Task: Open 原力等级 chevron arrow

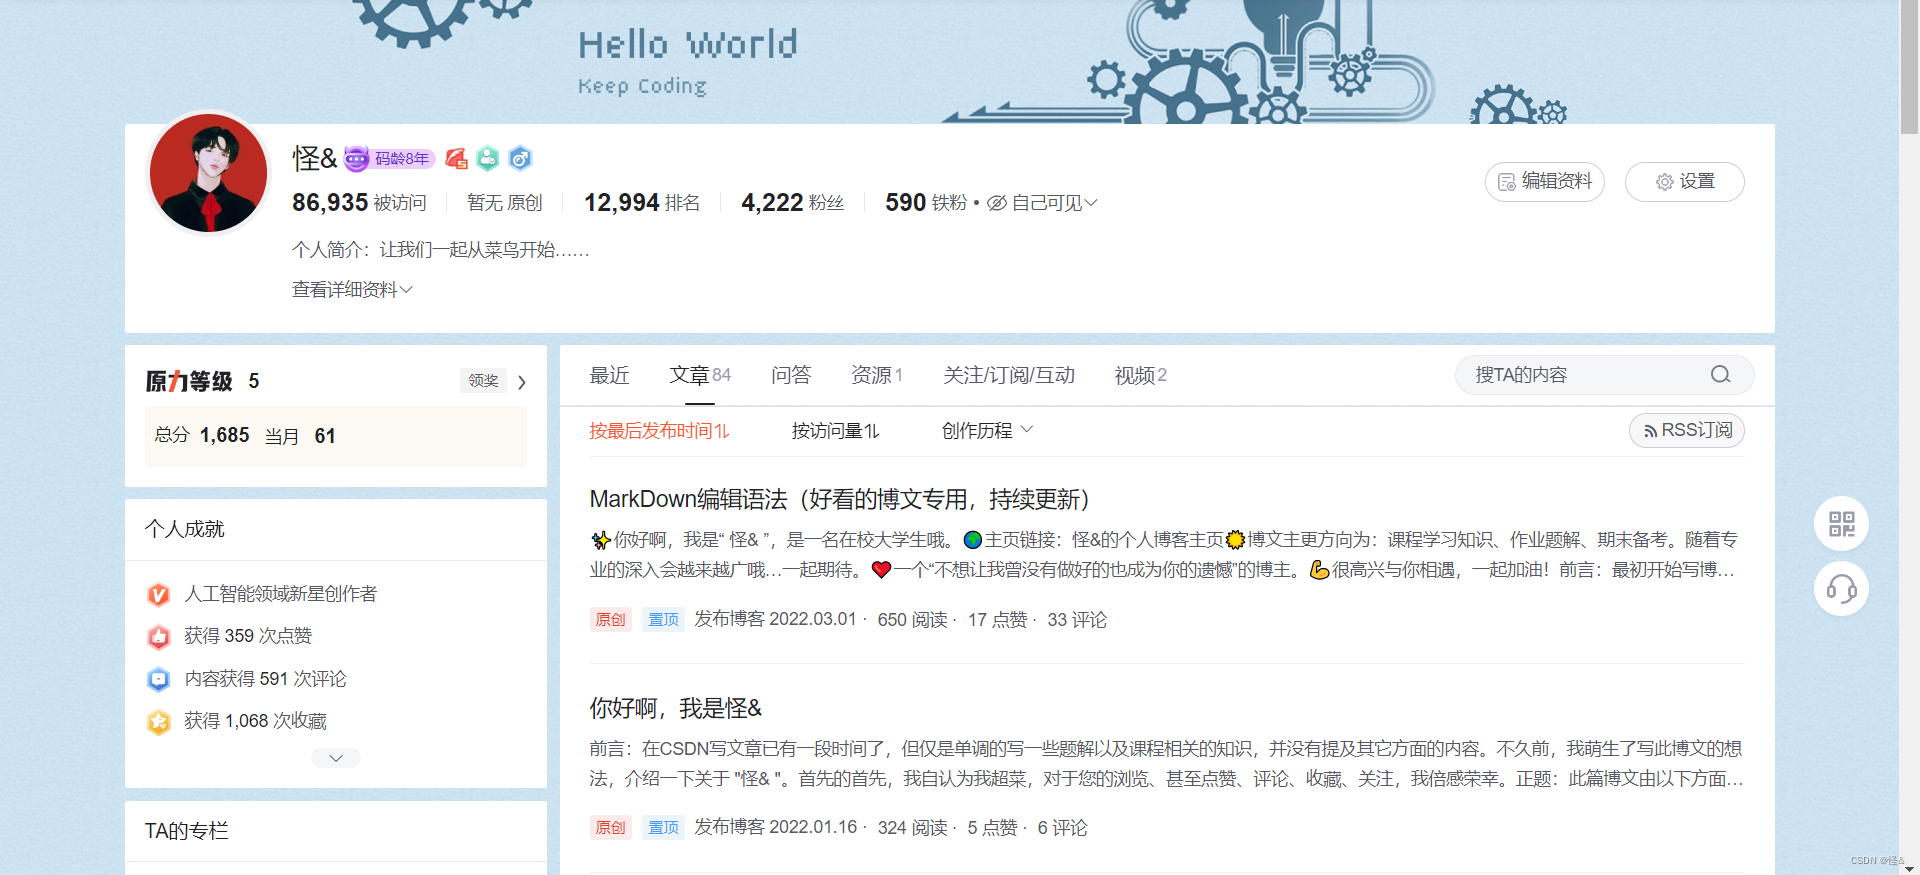Action: 522,382
